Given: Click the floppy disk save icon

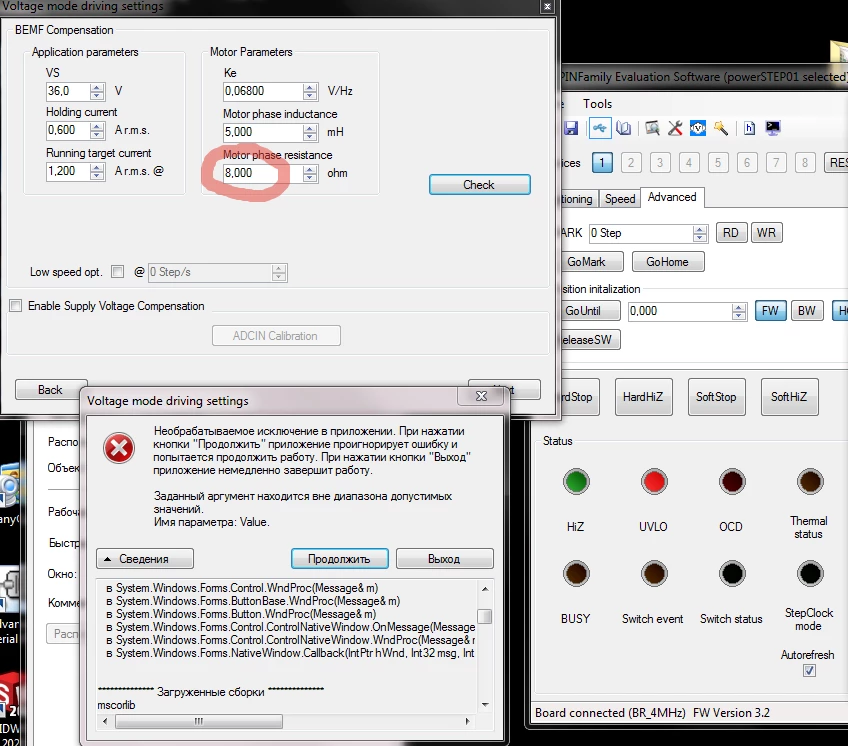Looking at the screenshot, I should [x=571, y=128].
